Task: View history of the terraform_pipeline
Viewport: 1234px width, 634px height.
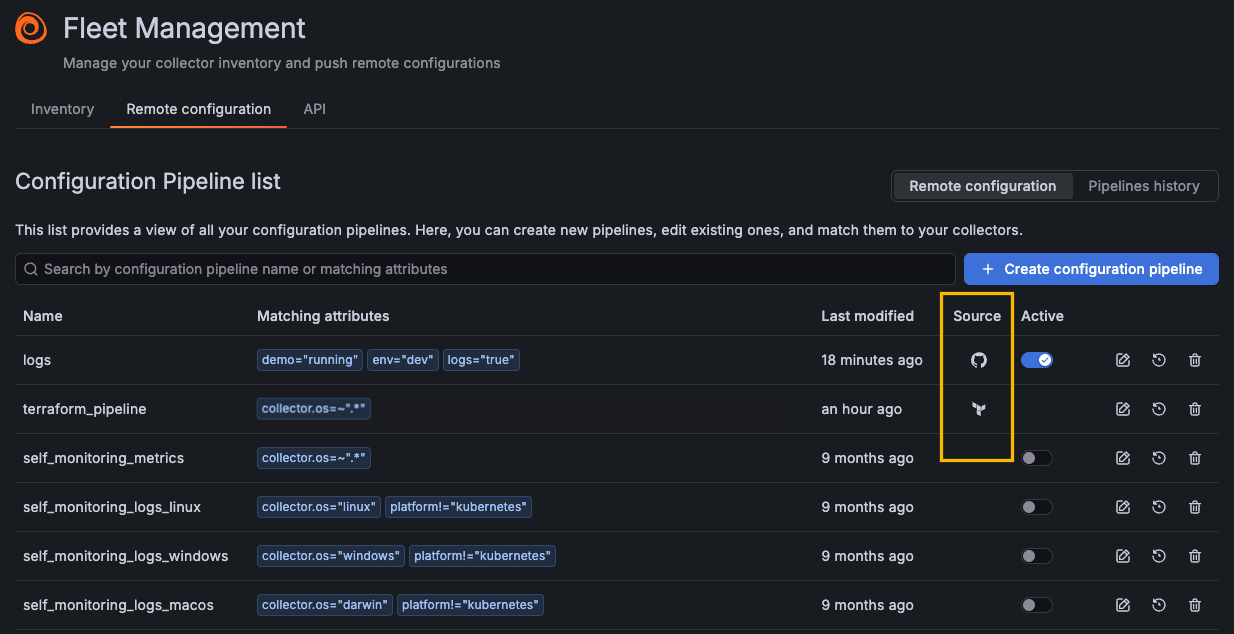Action: click(x=1158, y=409)
